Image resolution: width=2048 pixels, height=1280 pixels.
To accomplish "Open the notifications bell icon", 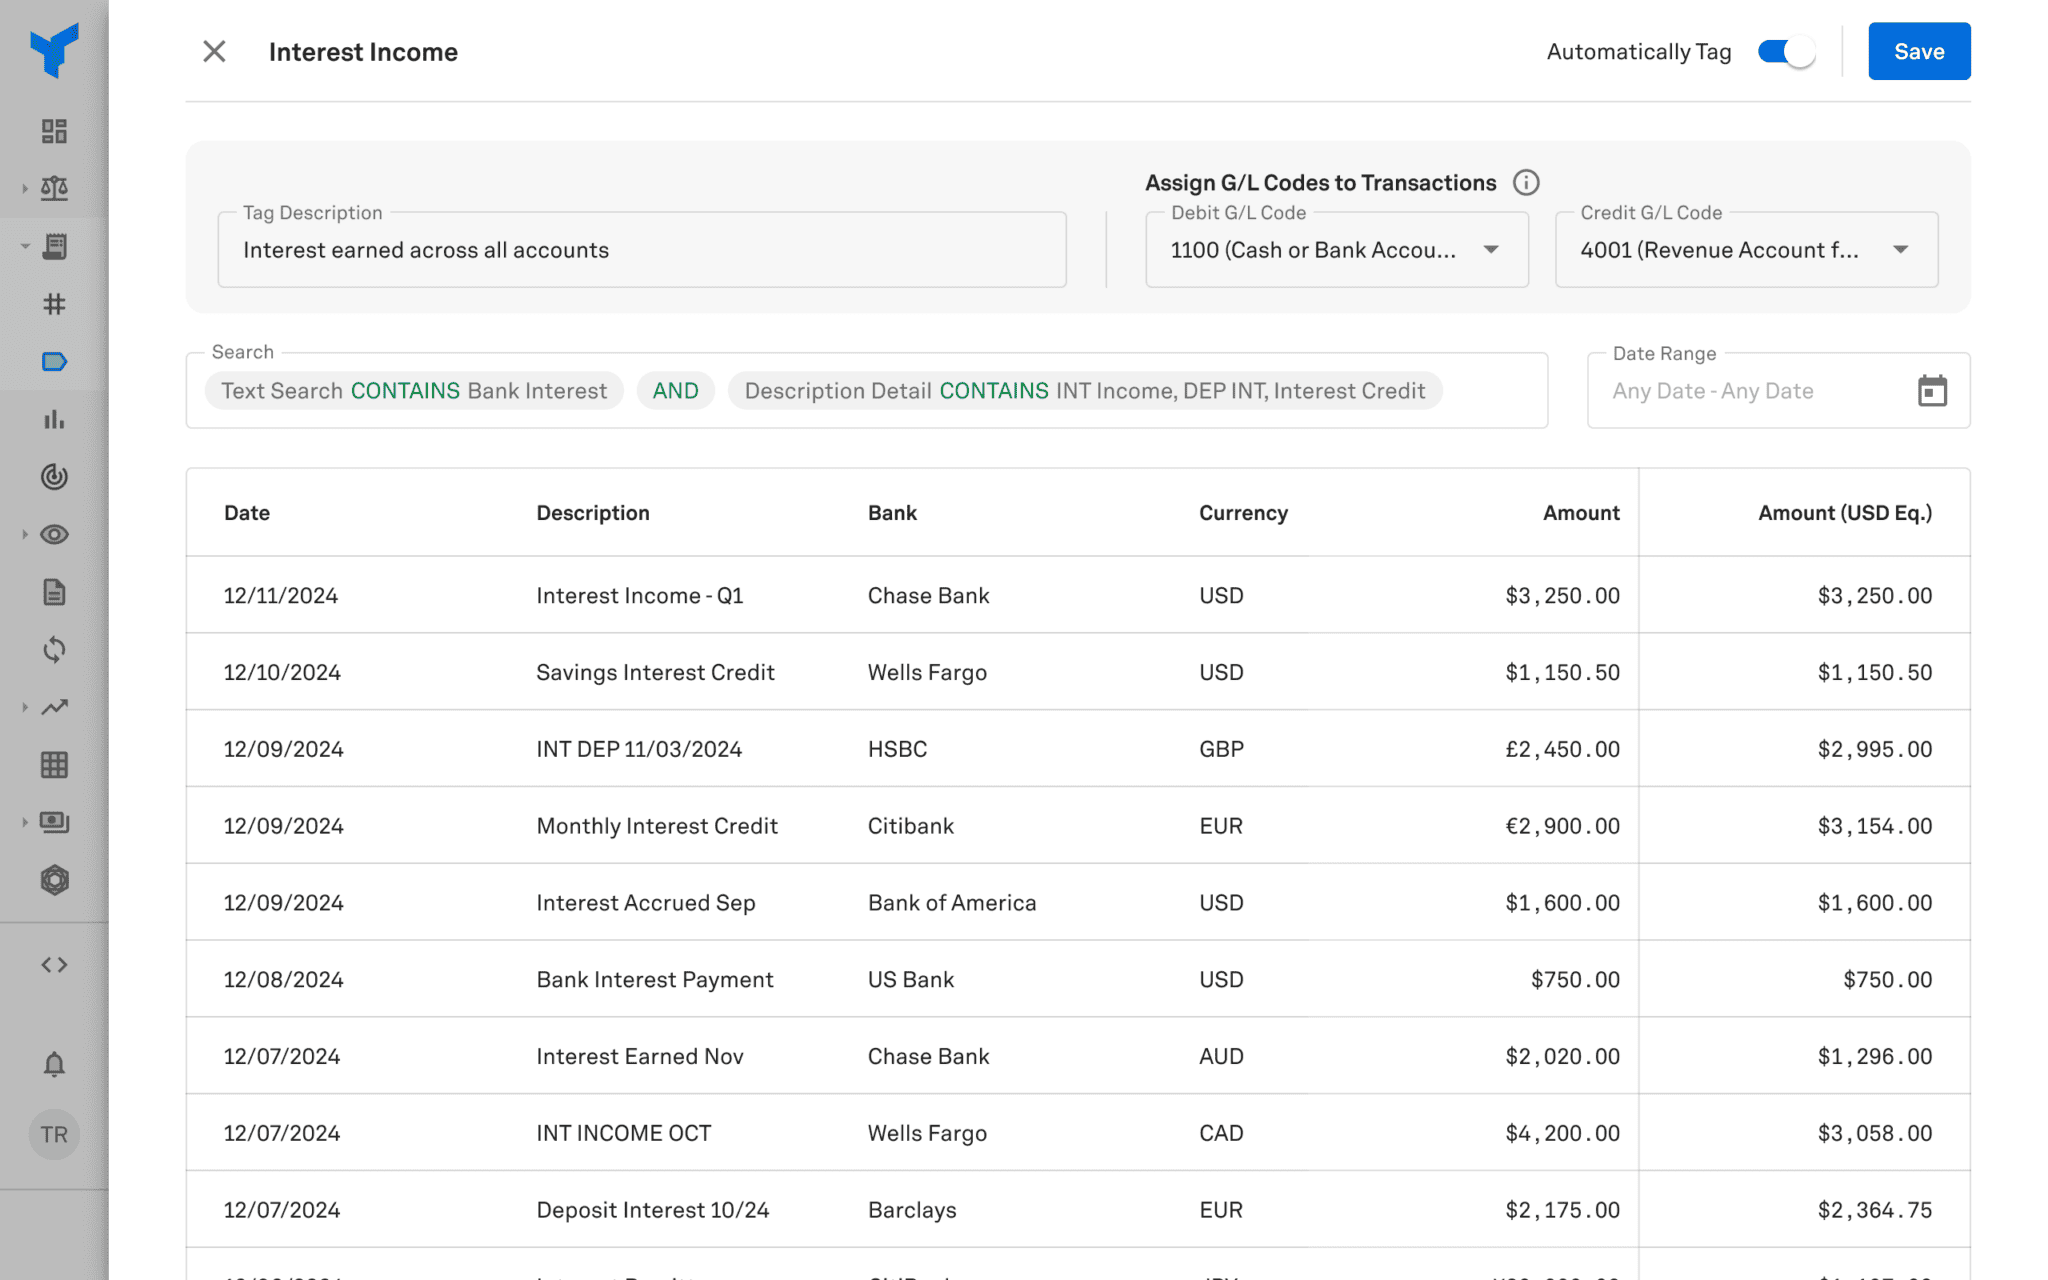I will pos(54,1063).
